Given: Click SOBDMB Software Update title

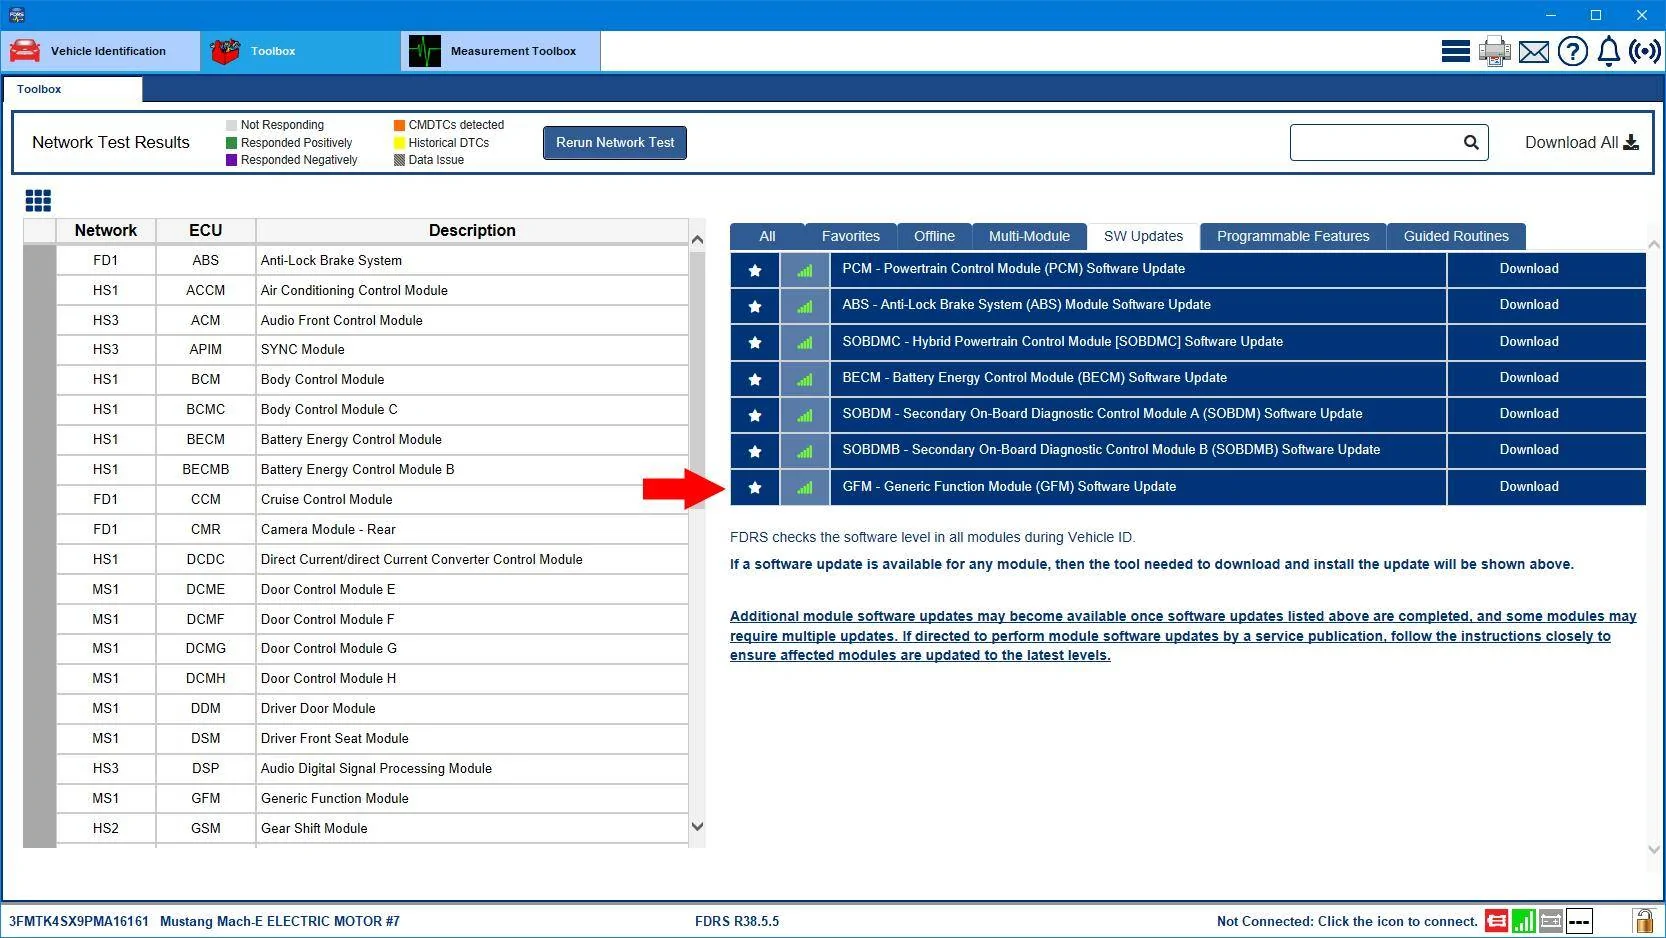Looking at the screenshot, I should (x=1111, y=450).
